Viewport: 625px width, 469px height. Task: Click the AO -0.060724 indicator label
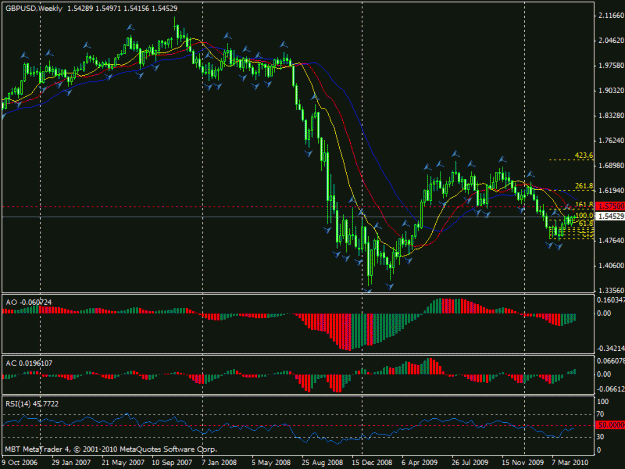click(x=28, y=302)
